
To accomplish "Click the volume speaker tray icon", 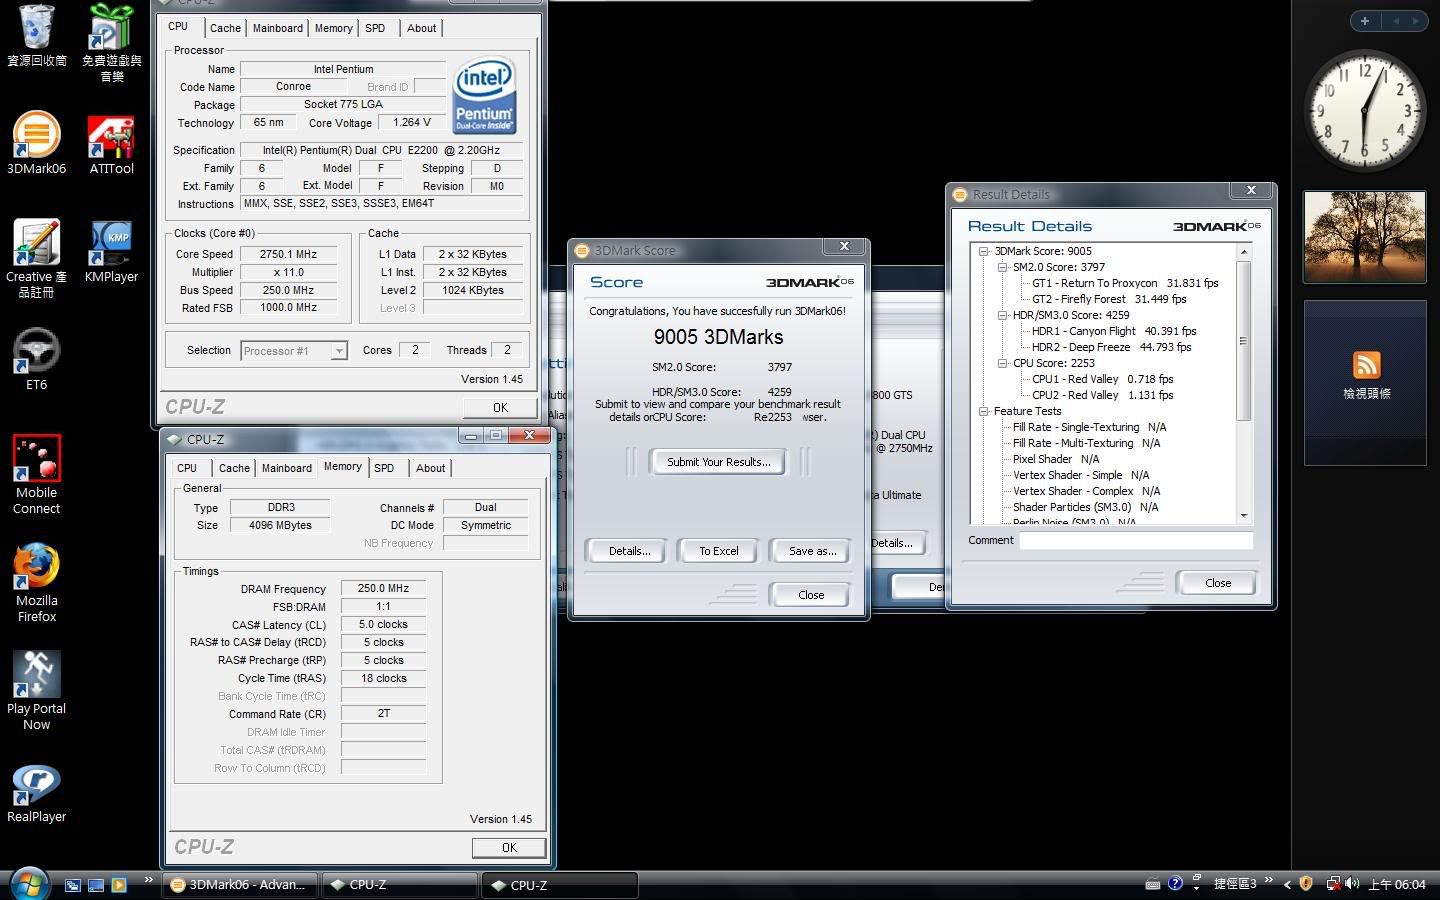I will click(1352, 884).
